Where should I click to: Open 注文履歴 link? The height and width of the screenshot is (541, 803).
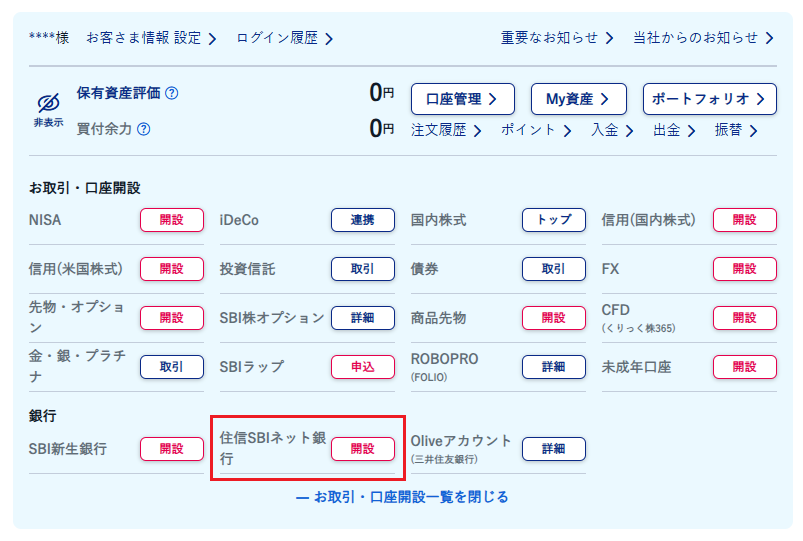point(446,130)
